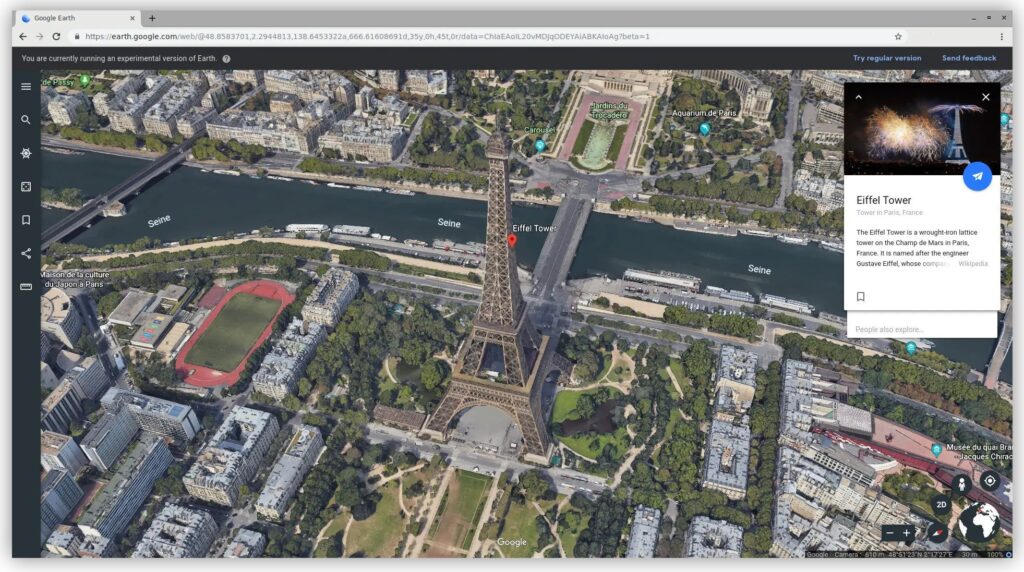Click the My Location target icon

coord(990,481)
